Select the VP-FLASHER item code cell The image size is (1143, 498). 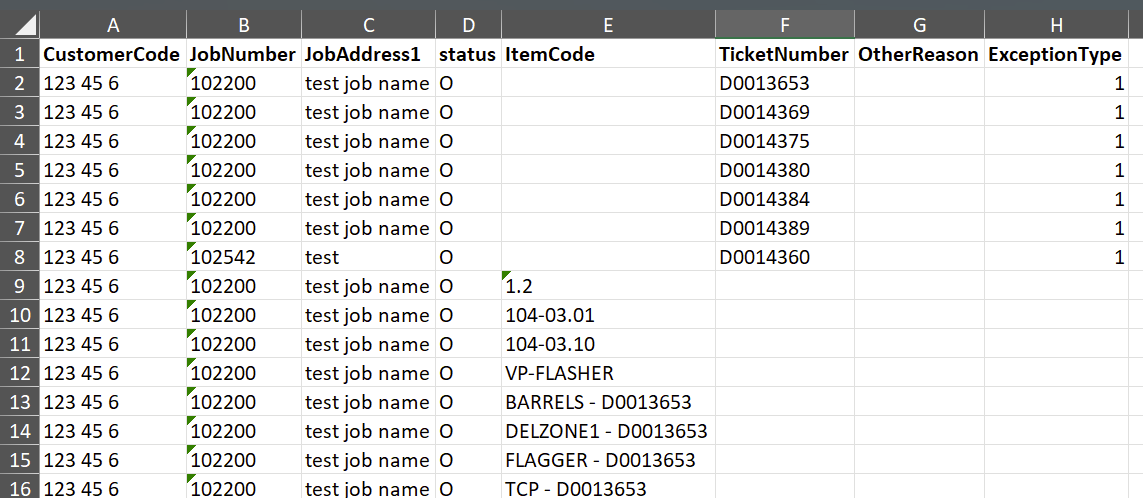(608, 373)
